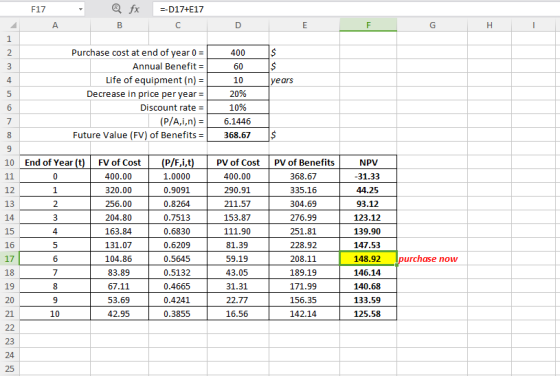Click the NPV value 147.53
Viewport: 560px width, 376px height.
click(368, 245)
